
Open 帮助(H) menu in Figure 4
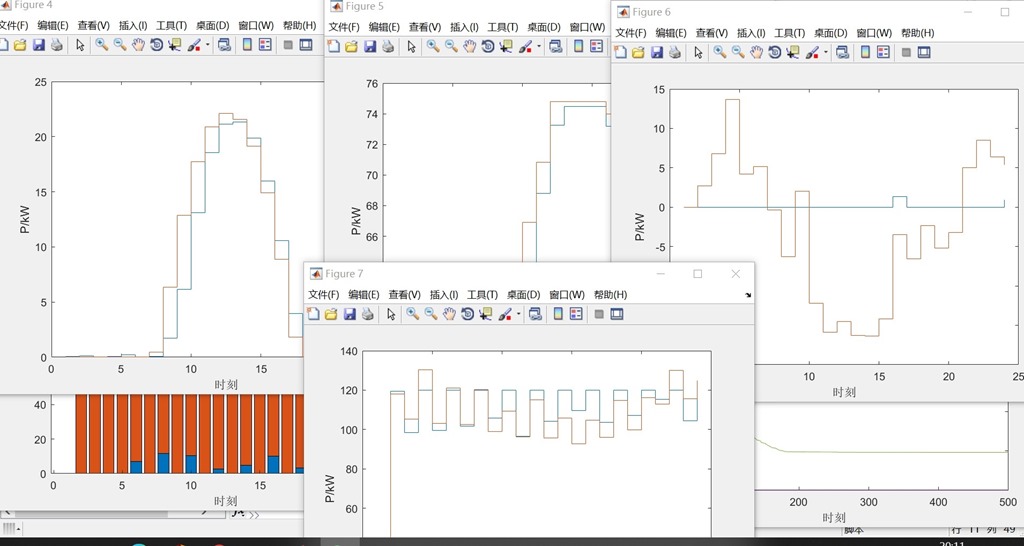point(299,25)
